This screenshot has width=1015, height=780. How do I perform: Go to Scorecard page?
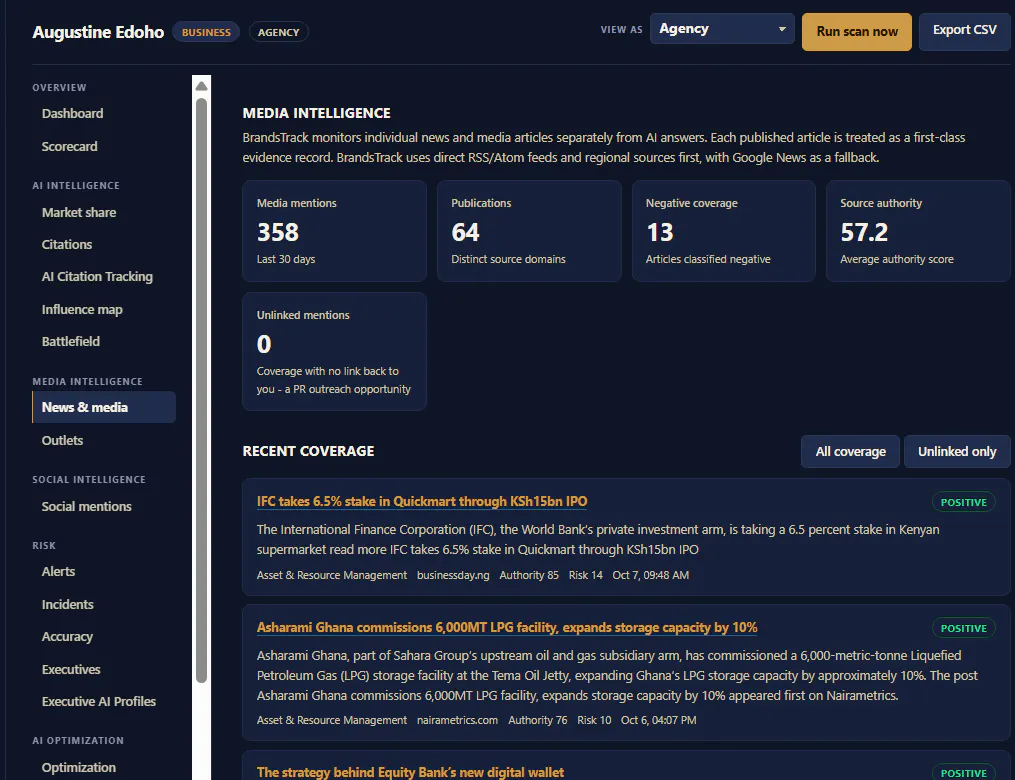(69, 146)
